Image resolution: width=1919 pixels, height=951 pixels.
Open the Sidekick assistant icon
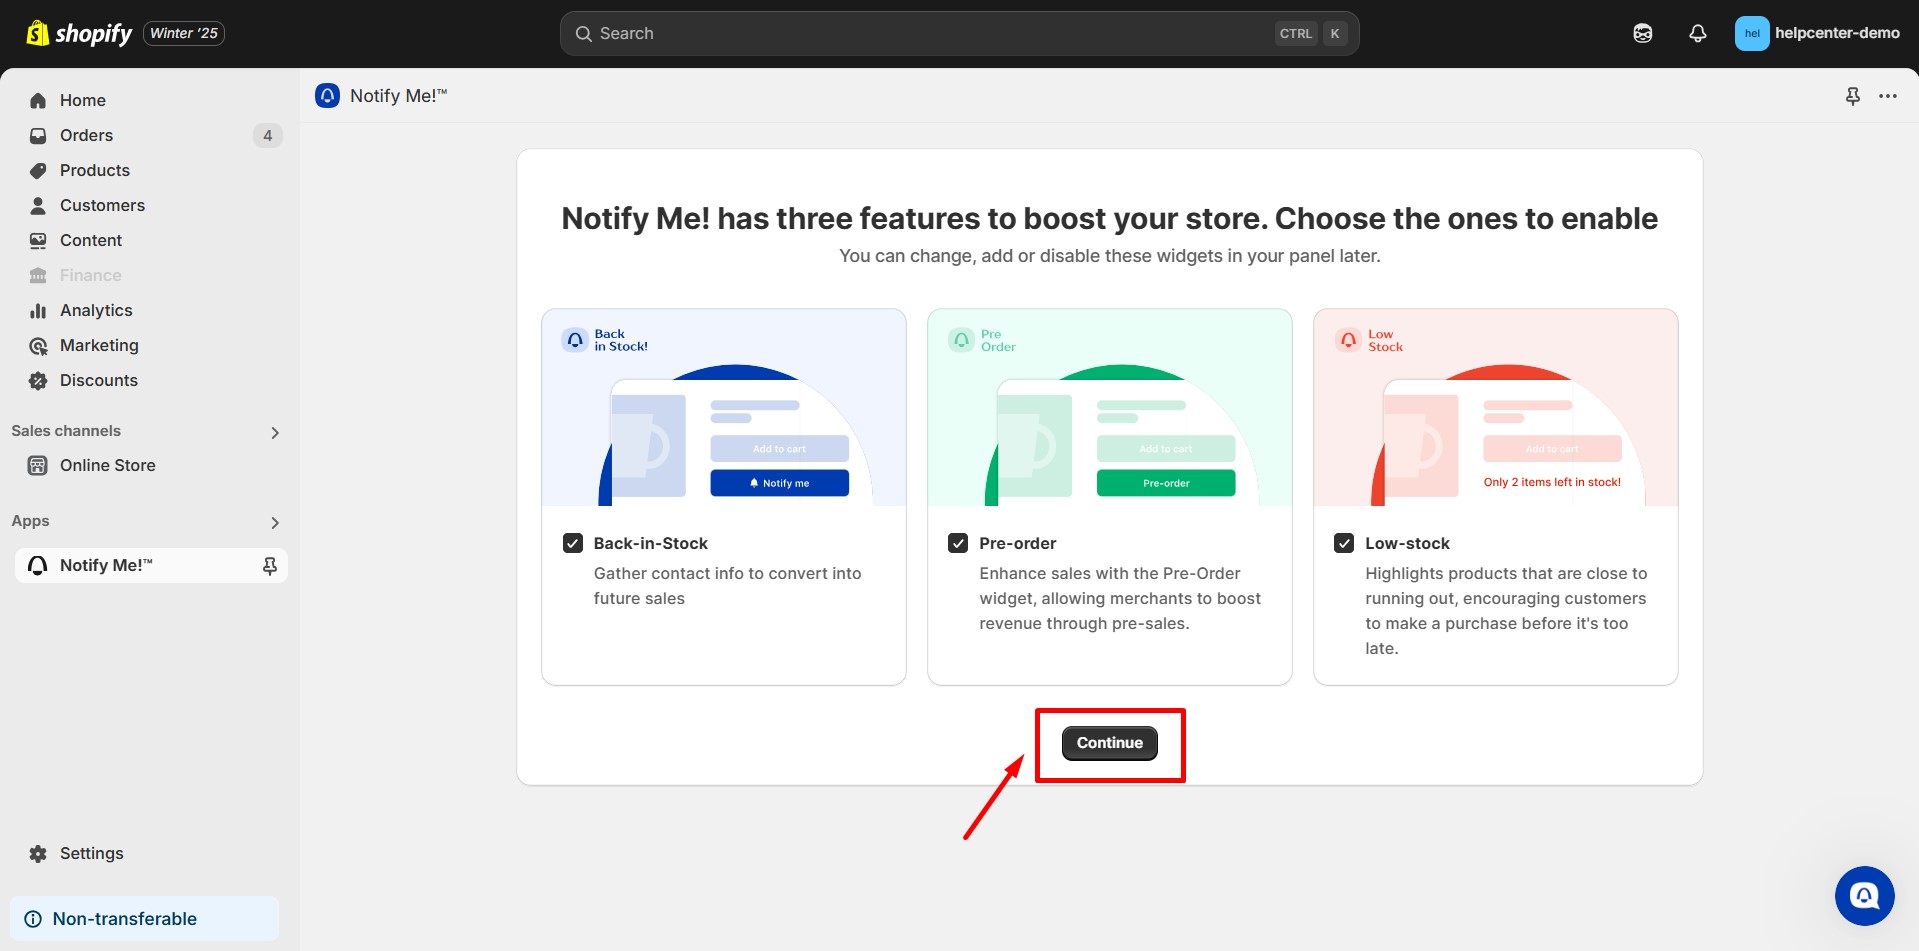1642,33
